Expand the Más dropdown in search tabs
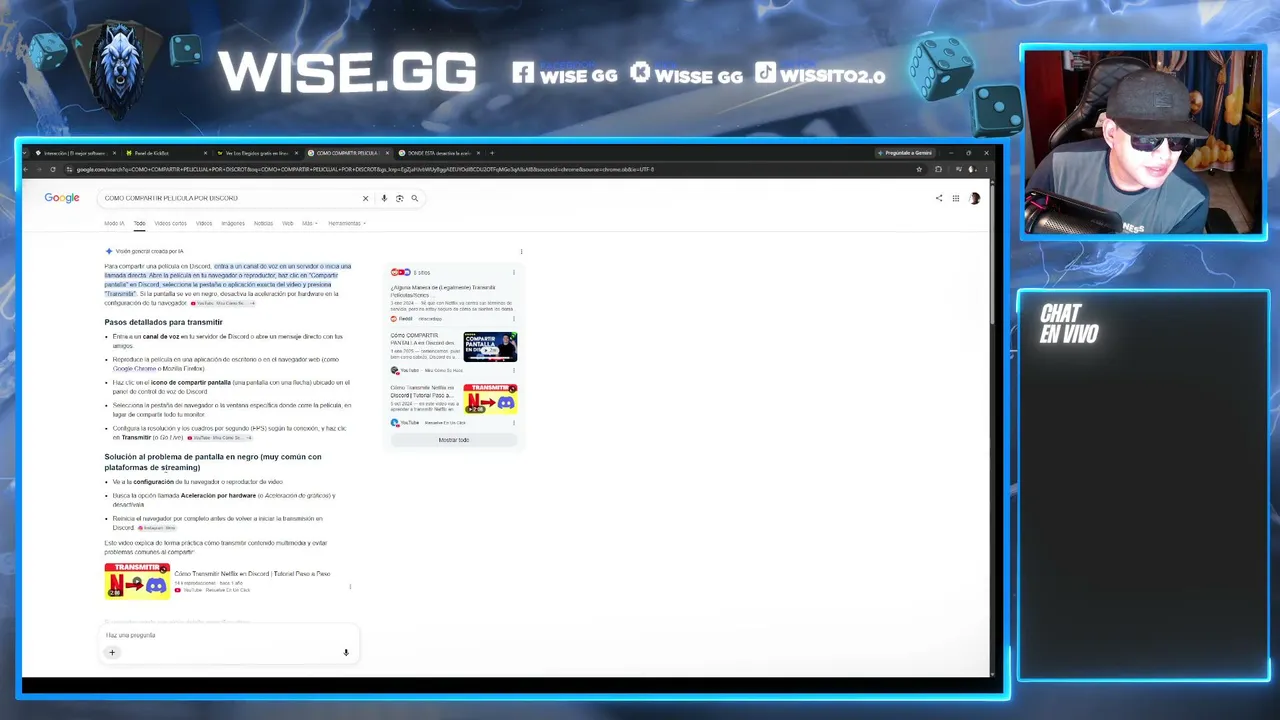The height and width of the screenshot is (720, 1280). click(x=310, y=223)
